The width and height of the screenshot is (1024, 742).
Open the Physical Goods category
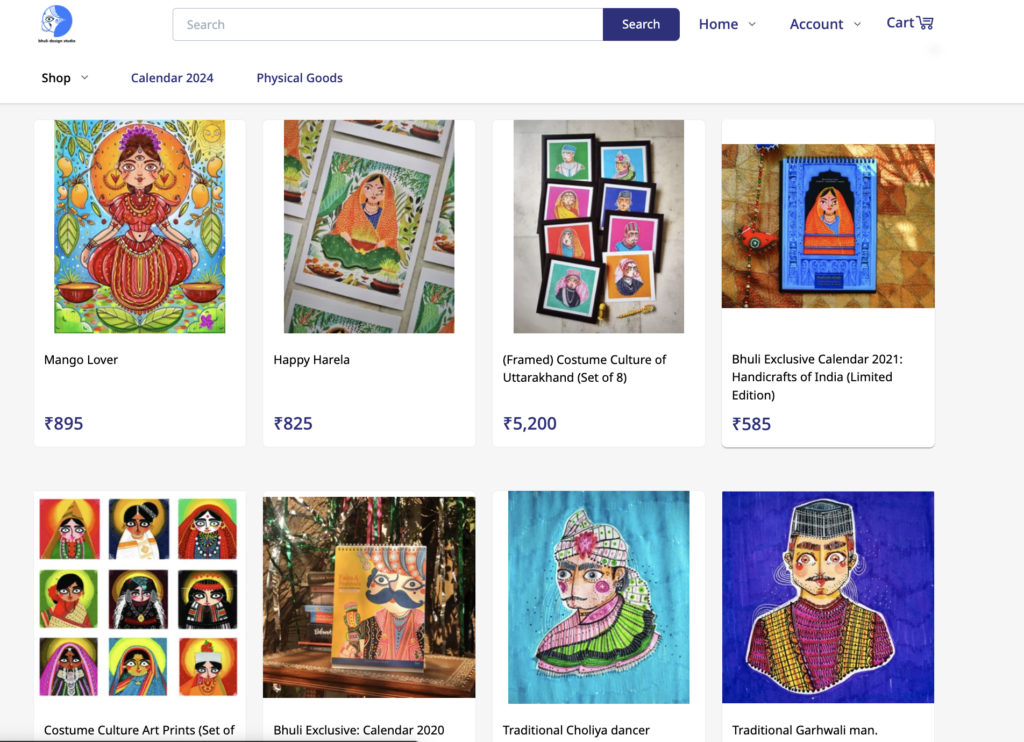299,78
